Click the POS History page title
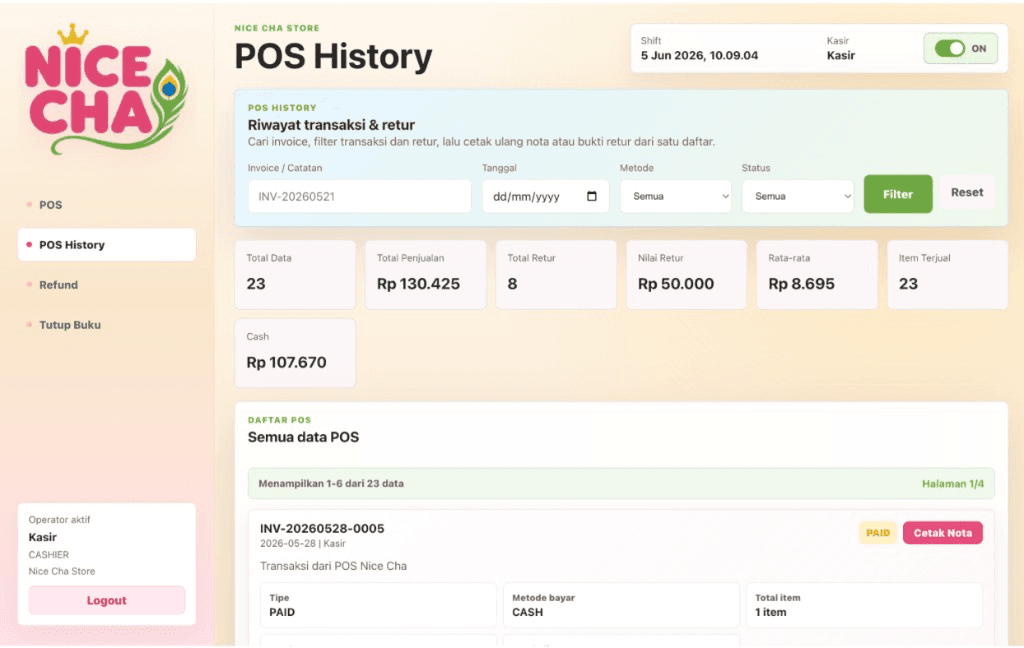 333,56
